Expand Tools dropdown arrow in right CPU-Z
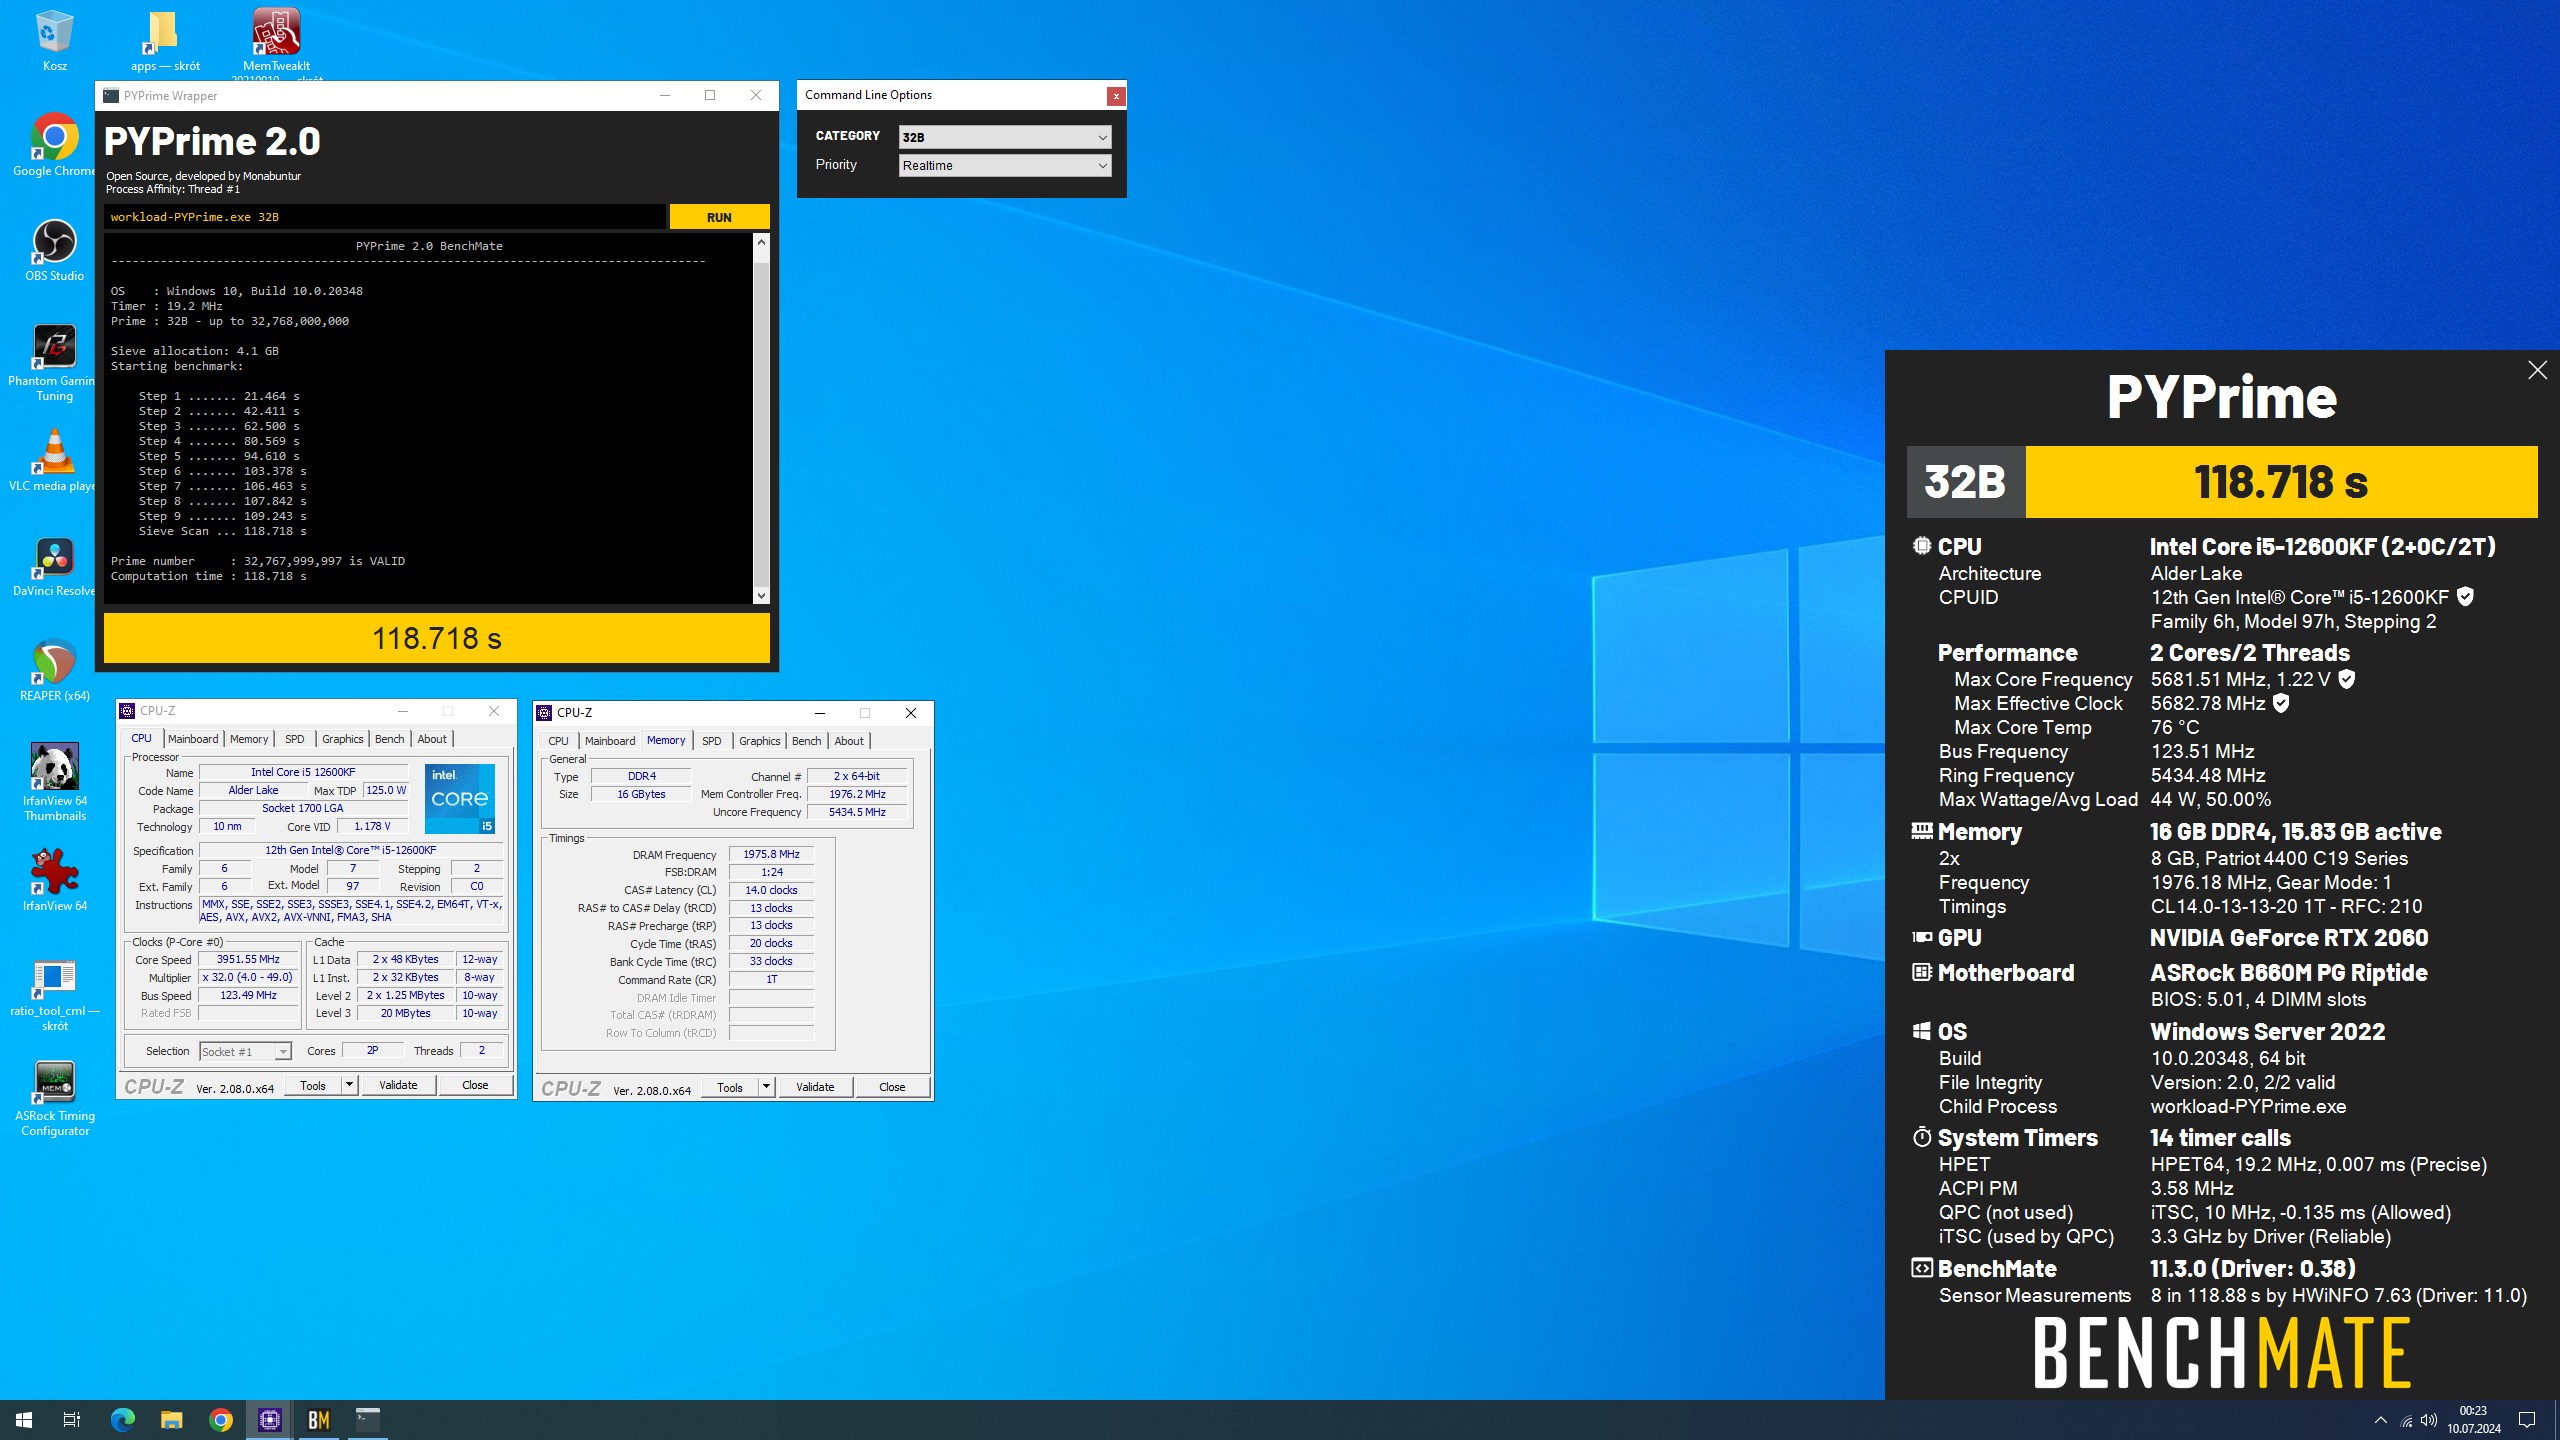Screen dimensions: 2560x1440 click(766, 1087)
